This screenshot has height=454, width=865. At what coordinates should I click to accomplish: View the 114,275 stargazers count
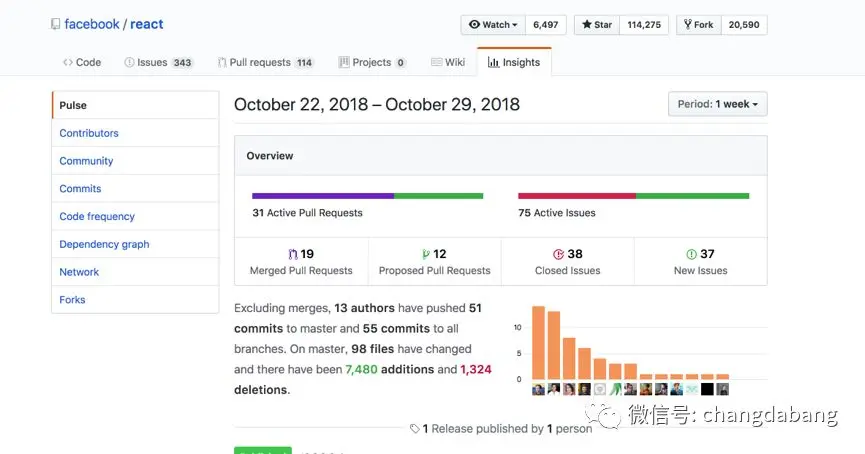click(644, 25)
